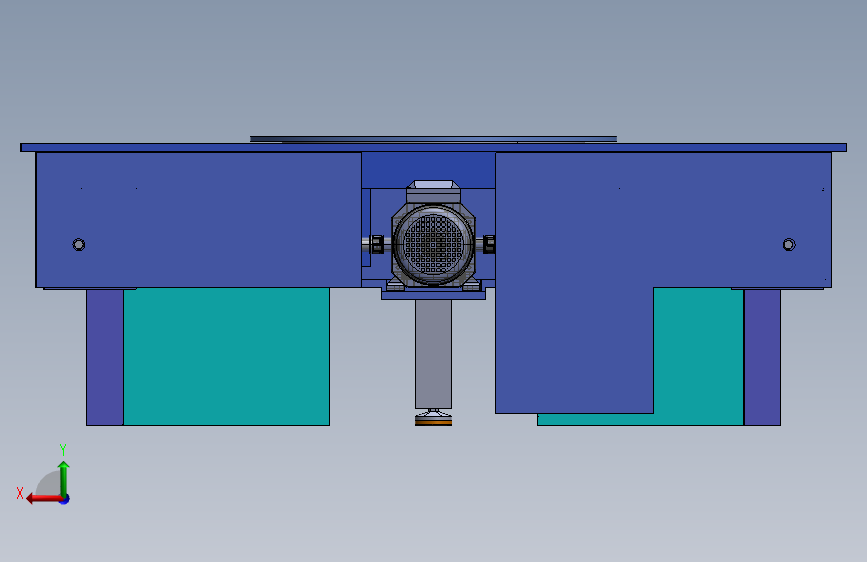Select the gray center column under motor
This screenshot has width=867, height=562.
pos(434,354)
